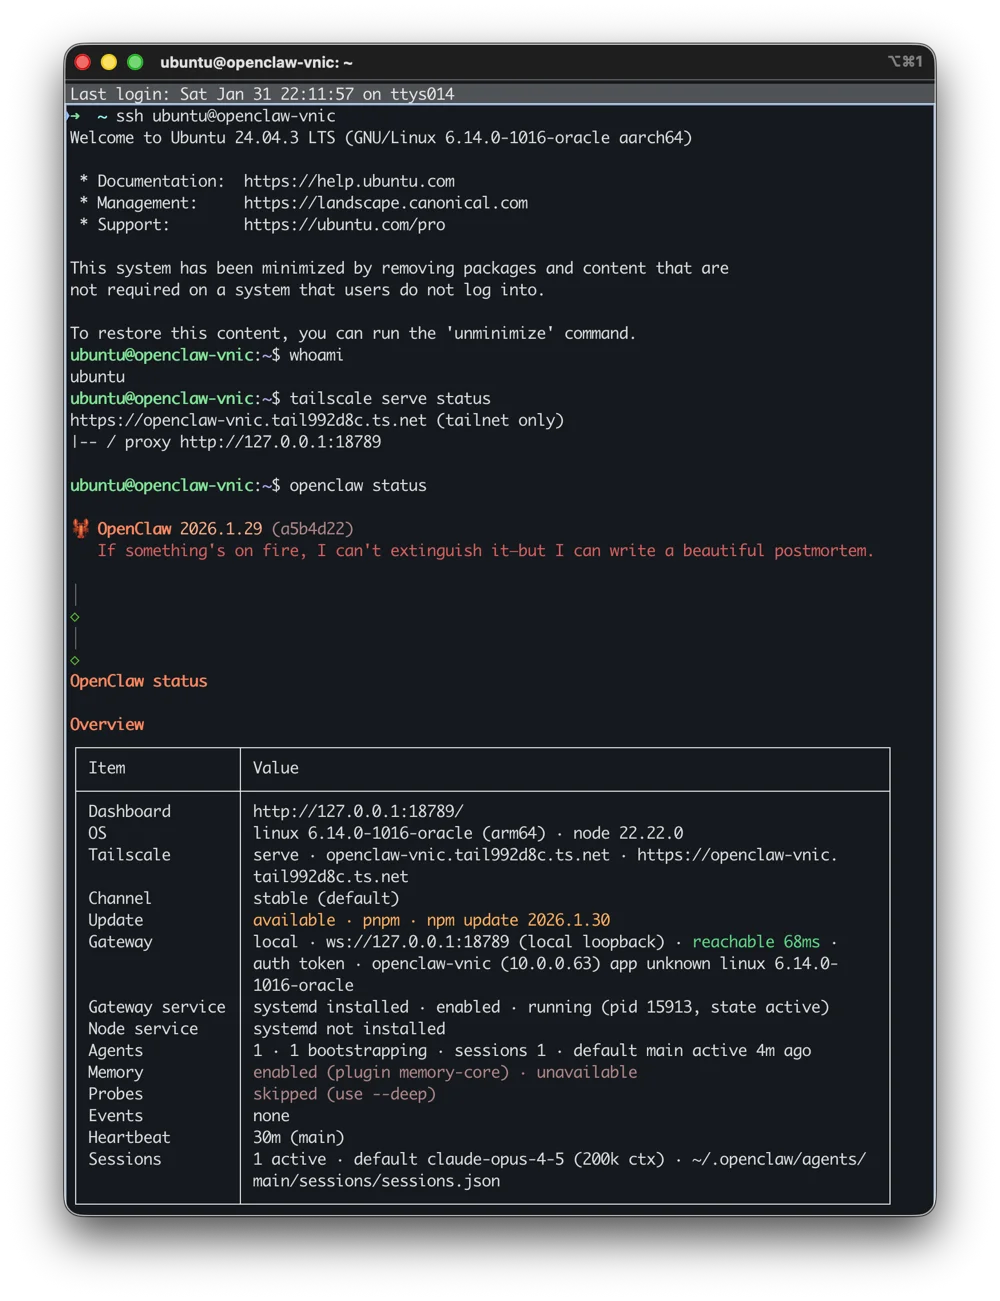Click the Item column header
Screen dimensions: 1000x1301
107,768
